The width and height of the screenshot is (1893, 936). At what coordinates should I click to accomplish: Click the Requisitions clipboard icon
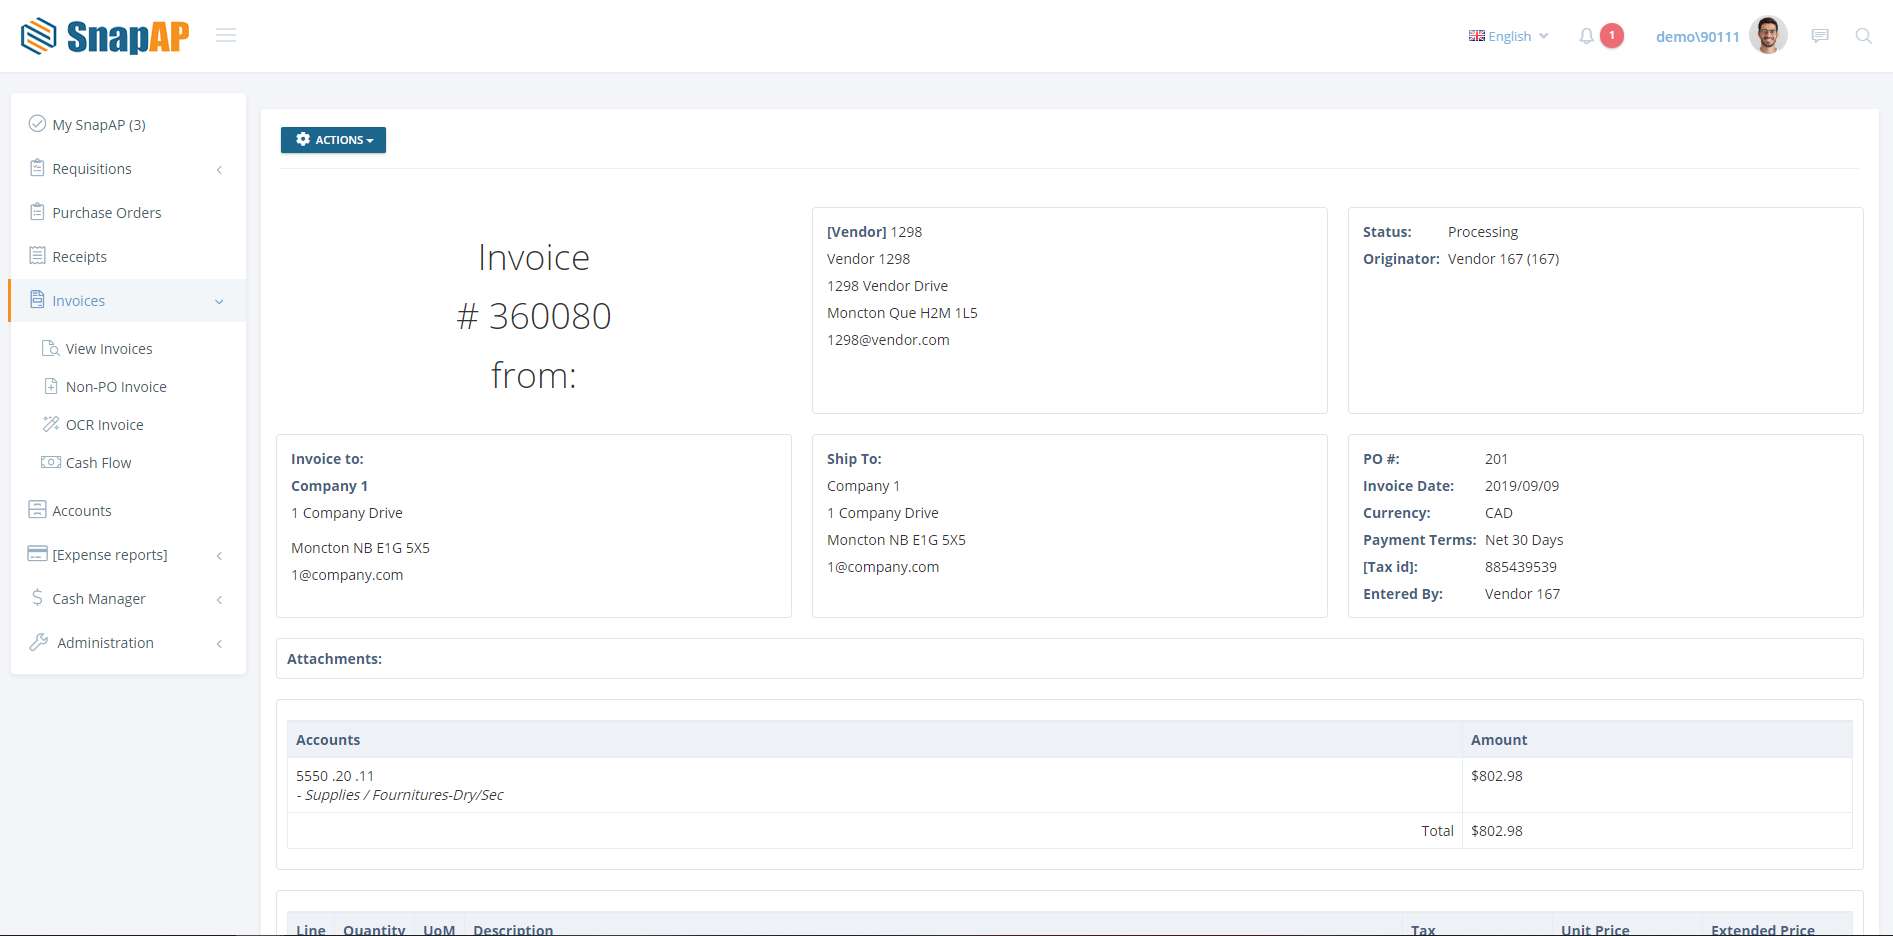37,167
